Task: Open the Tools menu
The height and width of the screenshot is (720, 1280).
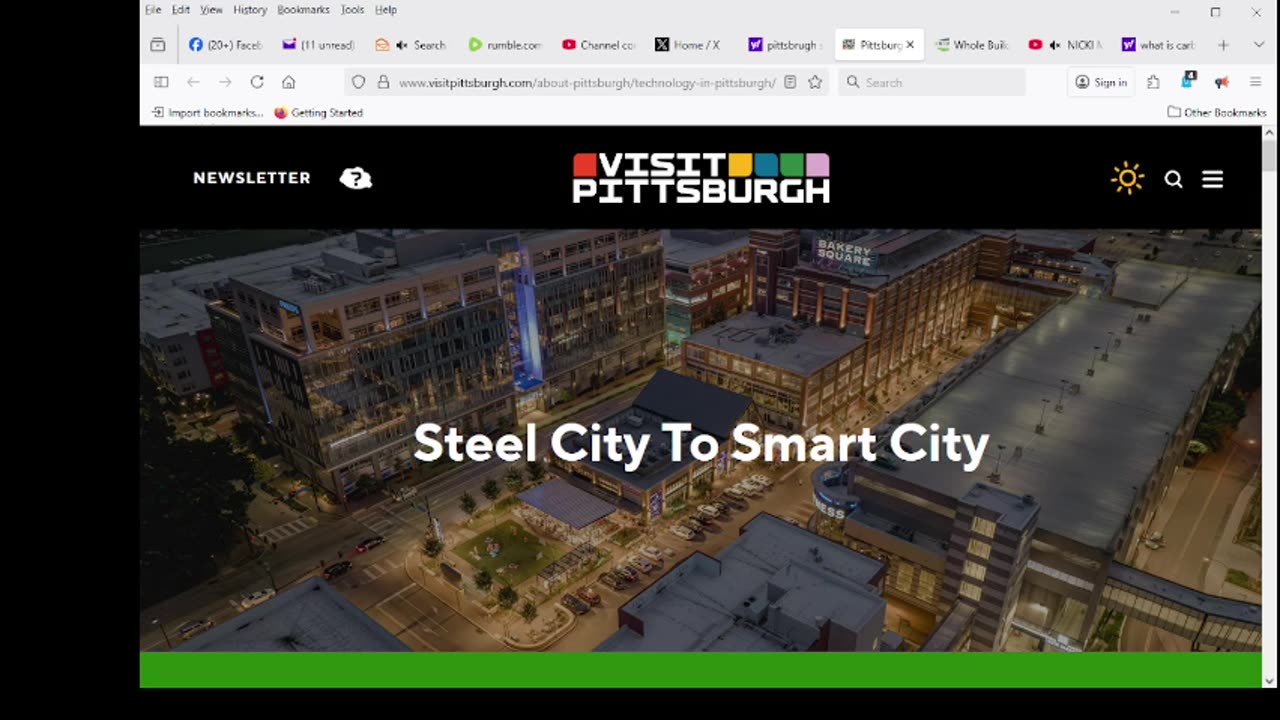Action: click(x=352, y=10)
